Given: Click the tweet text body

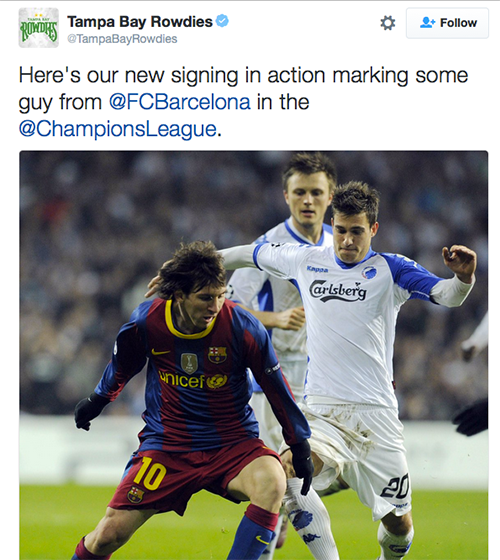Looking at the screenshot, I should pyautogui.click(x=243, y=102).
